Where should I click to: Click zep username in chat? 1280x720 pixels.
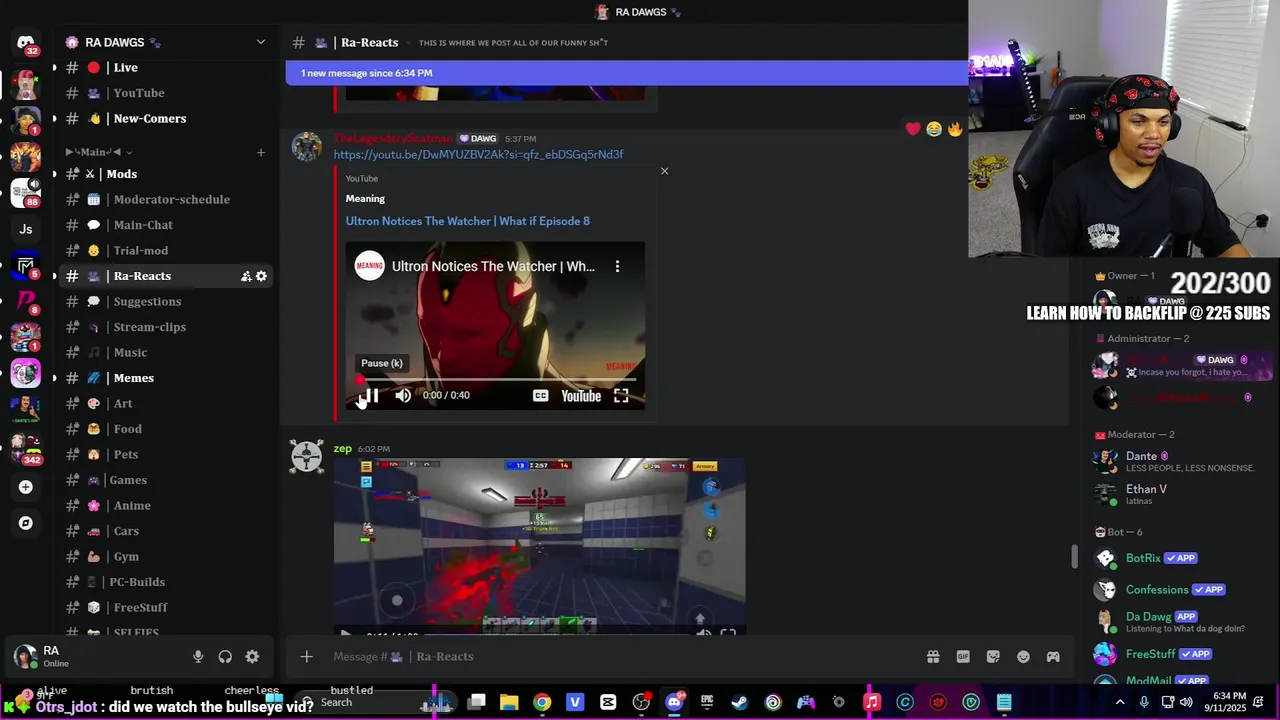click(342, 449)
